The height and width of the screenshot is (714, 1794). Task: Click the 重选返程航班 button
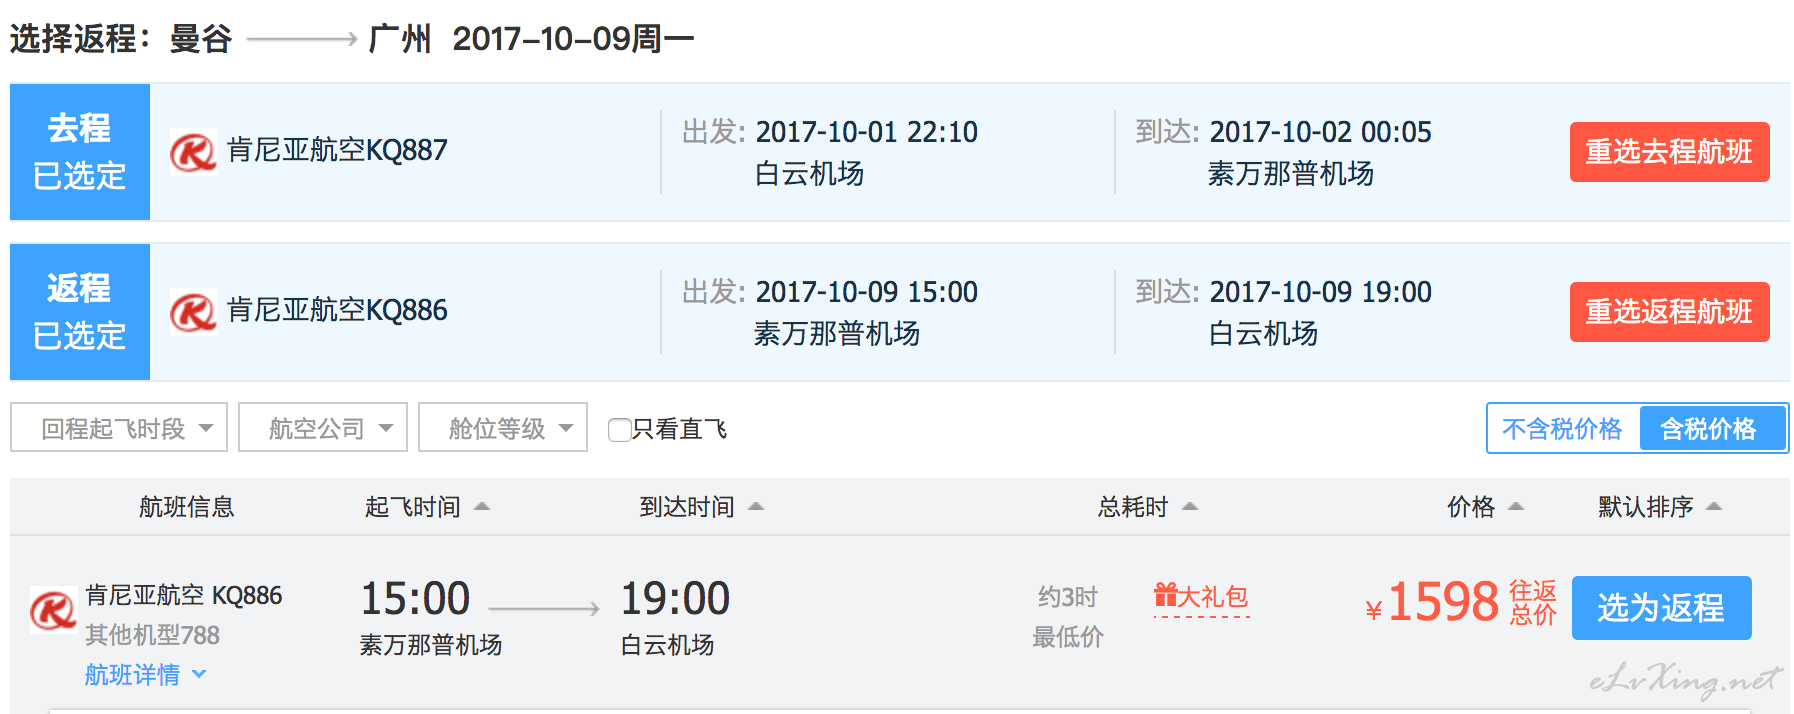[x=1669, y=312]
